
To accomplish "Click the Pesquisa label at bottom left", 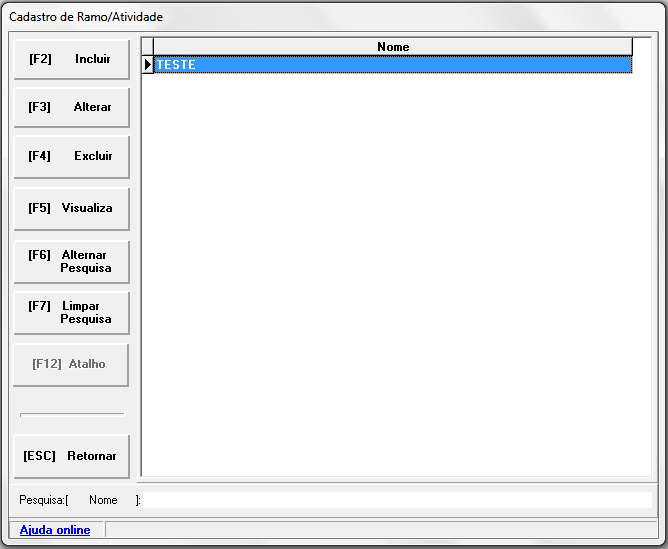I will point(42,500).
